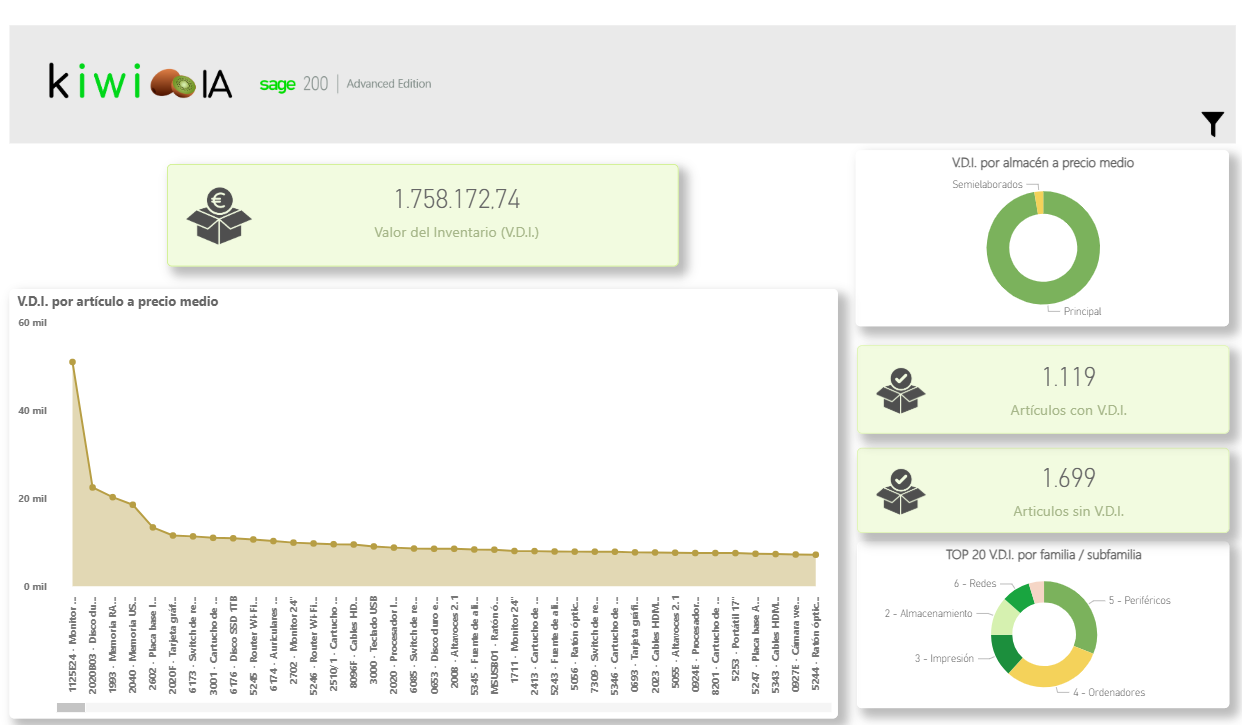Click the Artículos sin V.D.I. card value

point(1068,478)
